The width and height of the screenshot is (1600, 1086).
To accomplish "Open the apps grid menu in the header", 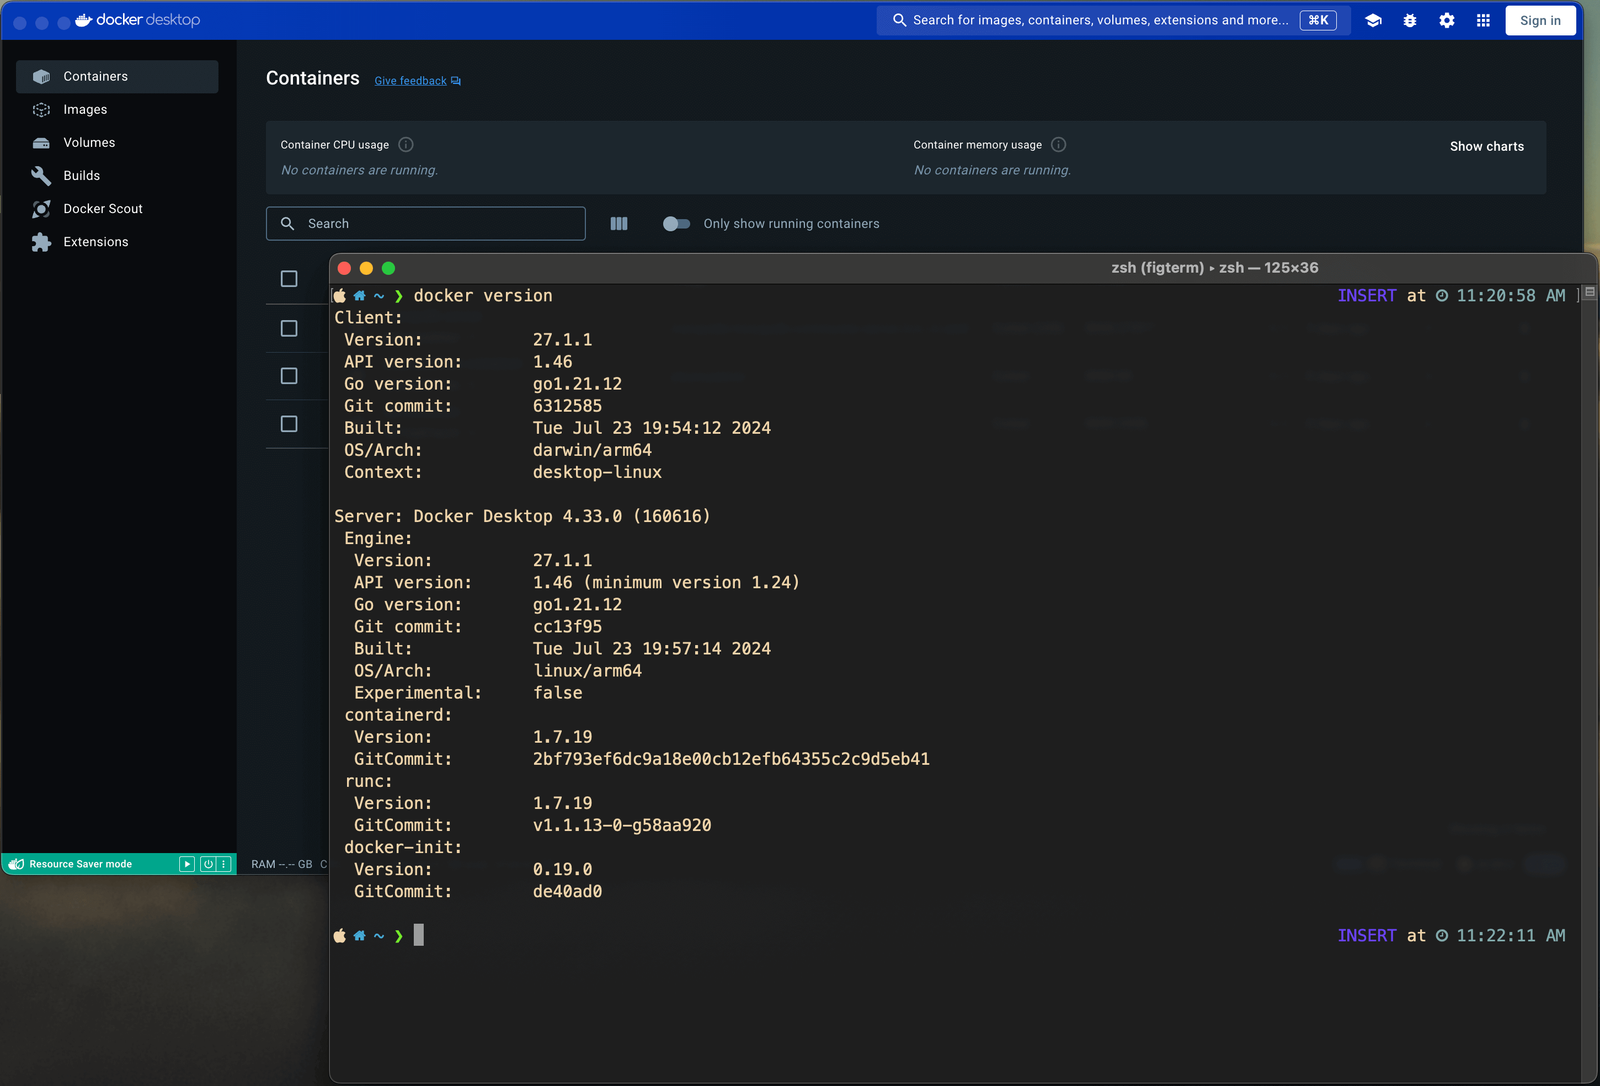I will tap(1483, 20).
